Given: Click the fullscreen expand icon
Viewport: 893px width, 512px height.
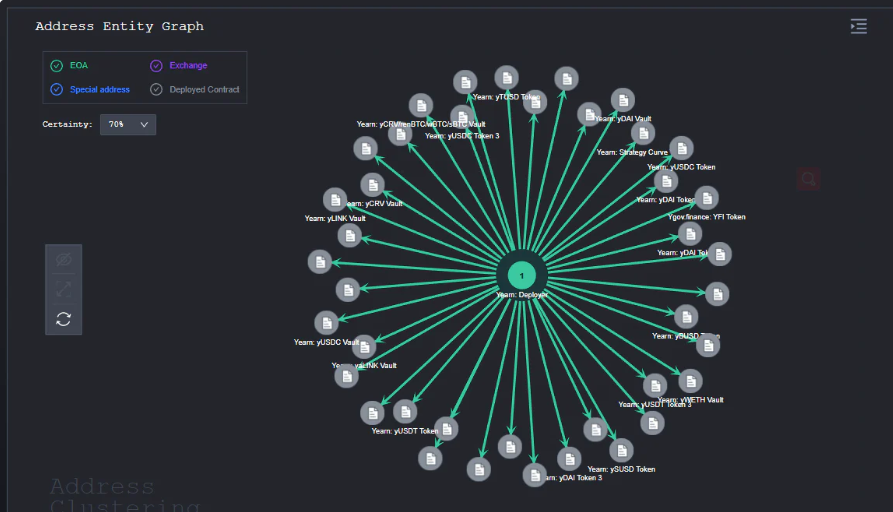Looking at the screenshot, I should (63, 289).
